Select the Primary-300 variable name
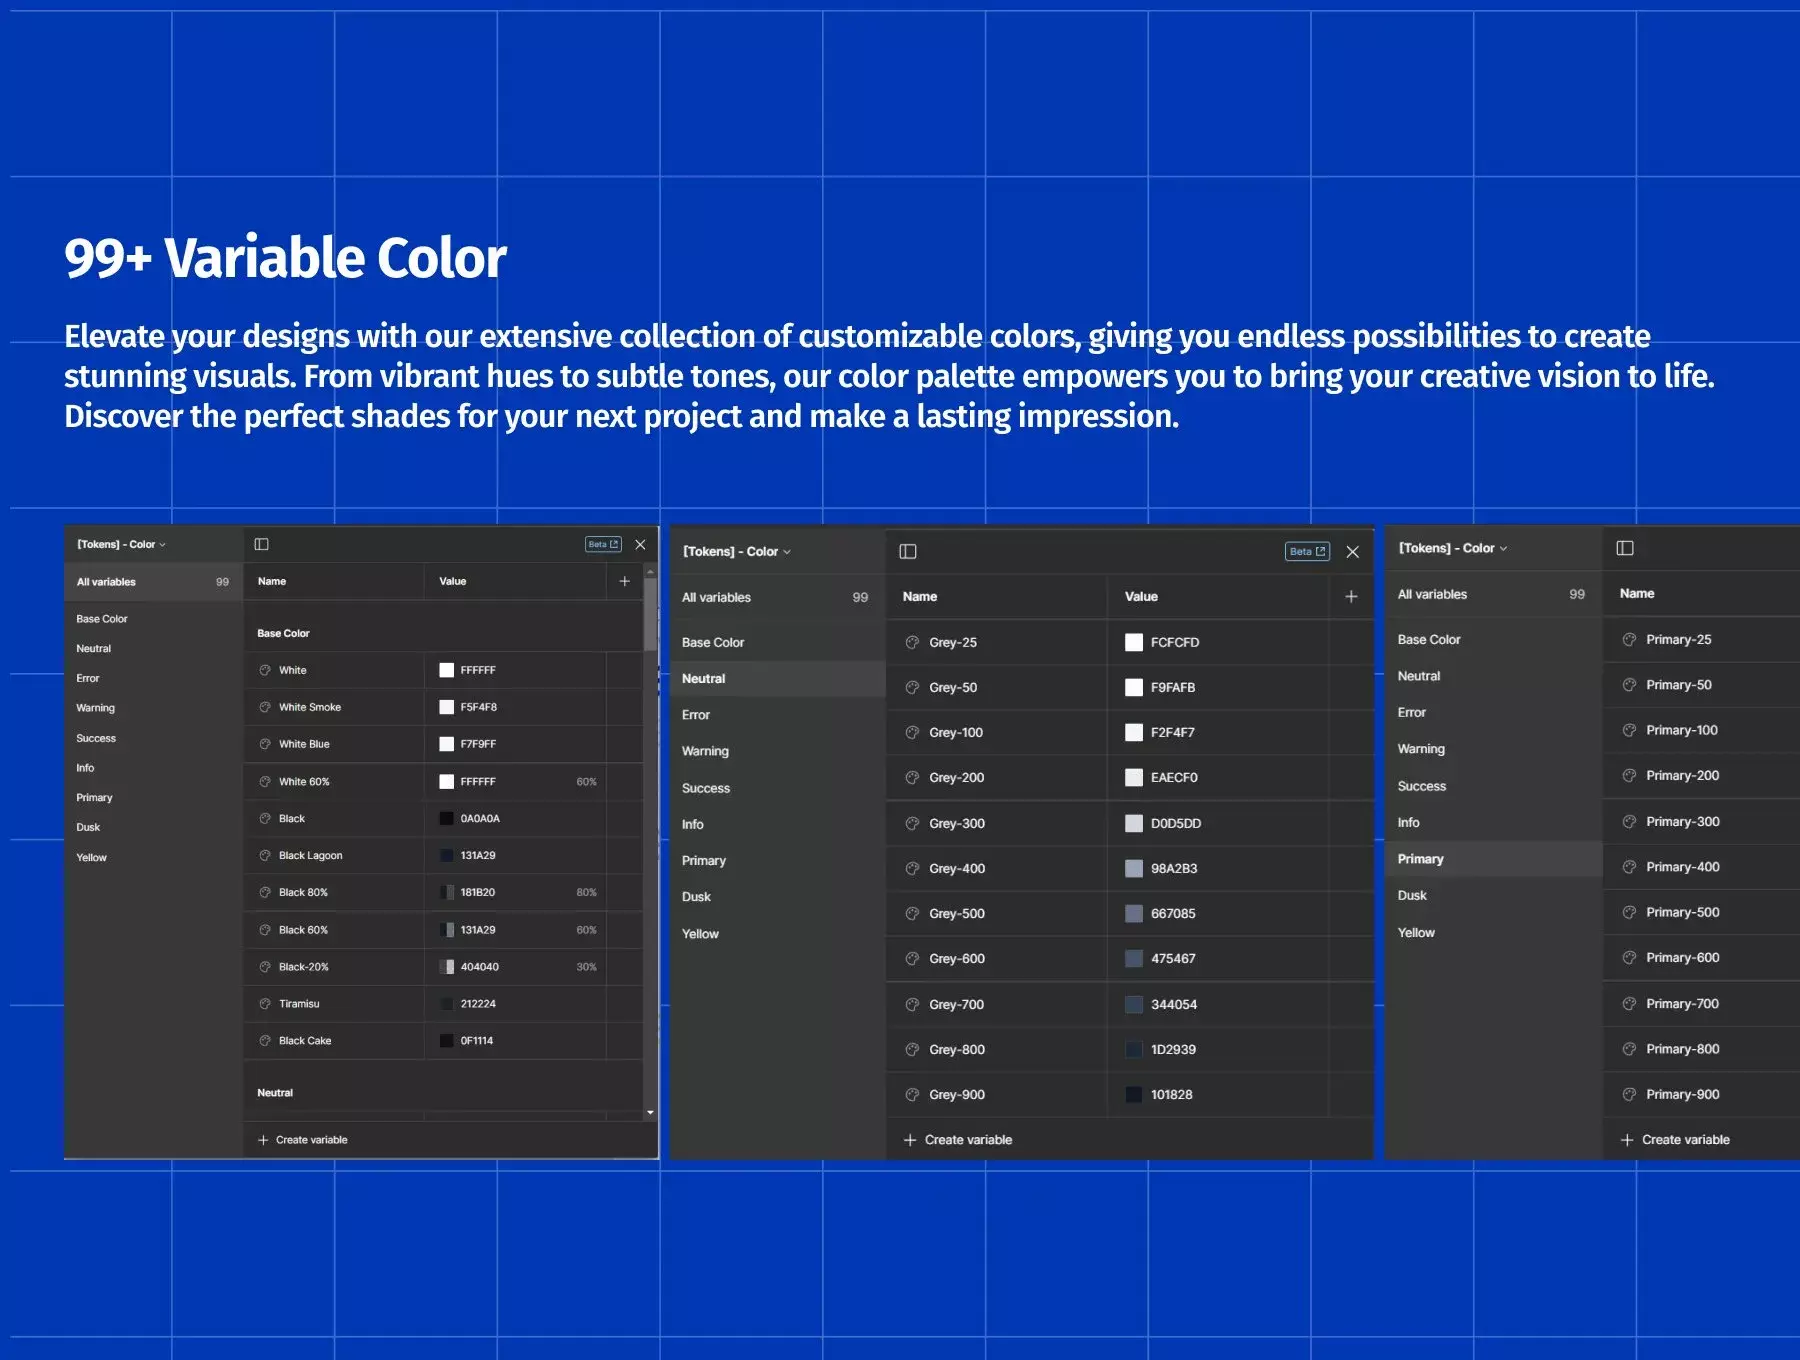 pos(1683,821)
